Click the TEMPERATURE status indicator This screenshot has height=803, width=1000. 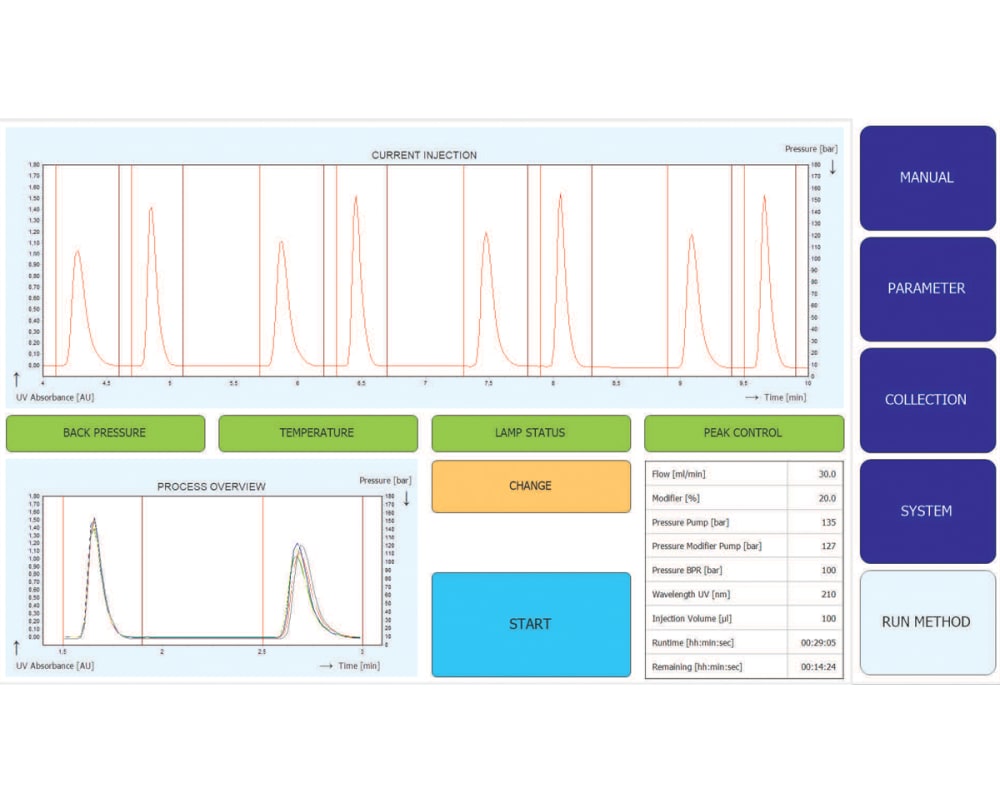coord(317,433)
